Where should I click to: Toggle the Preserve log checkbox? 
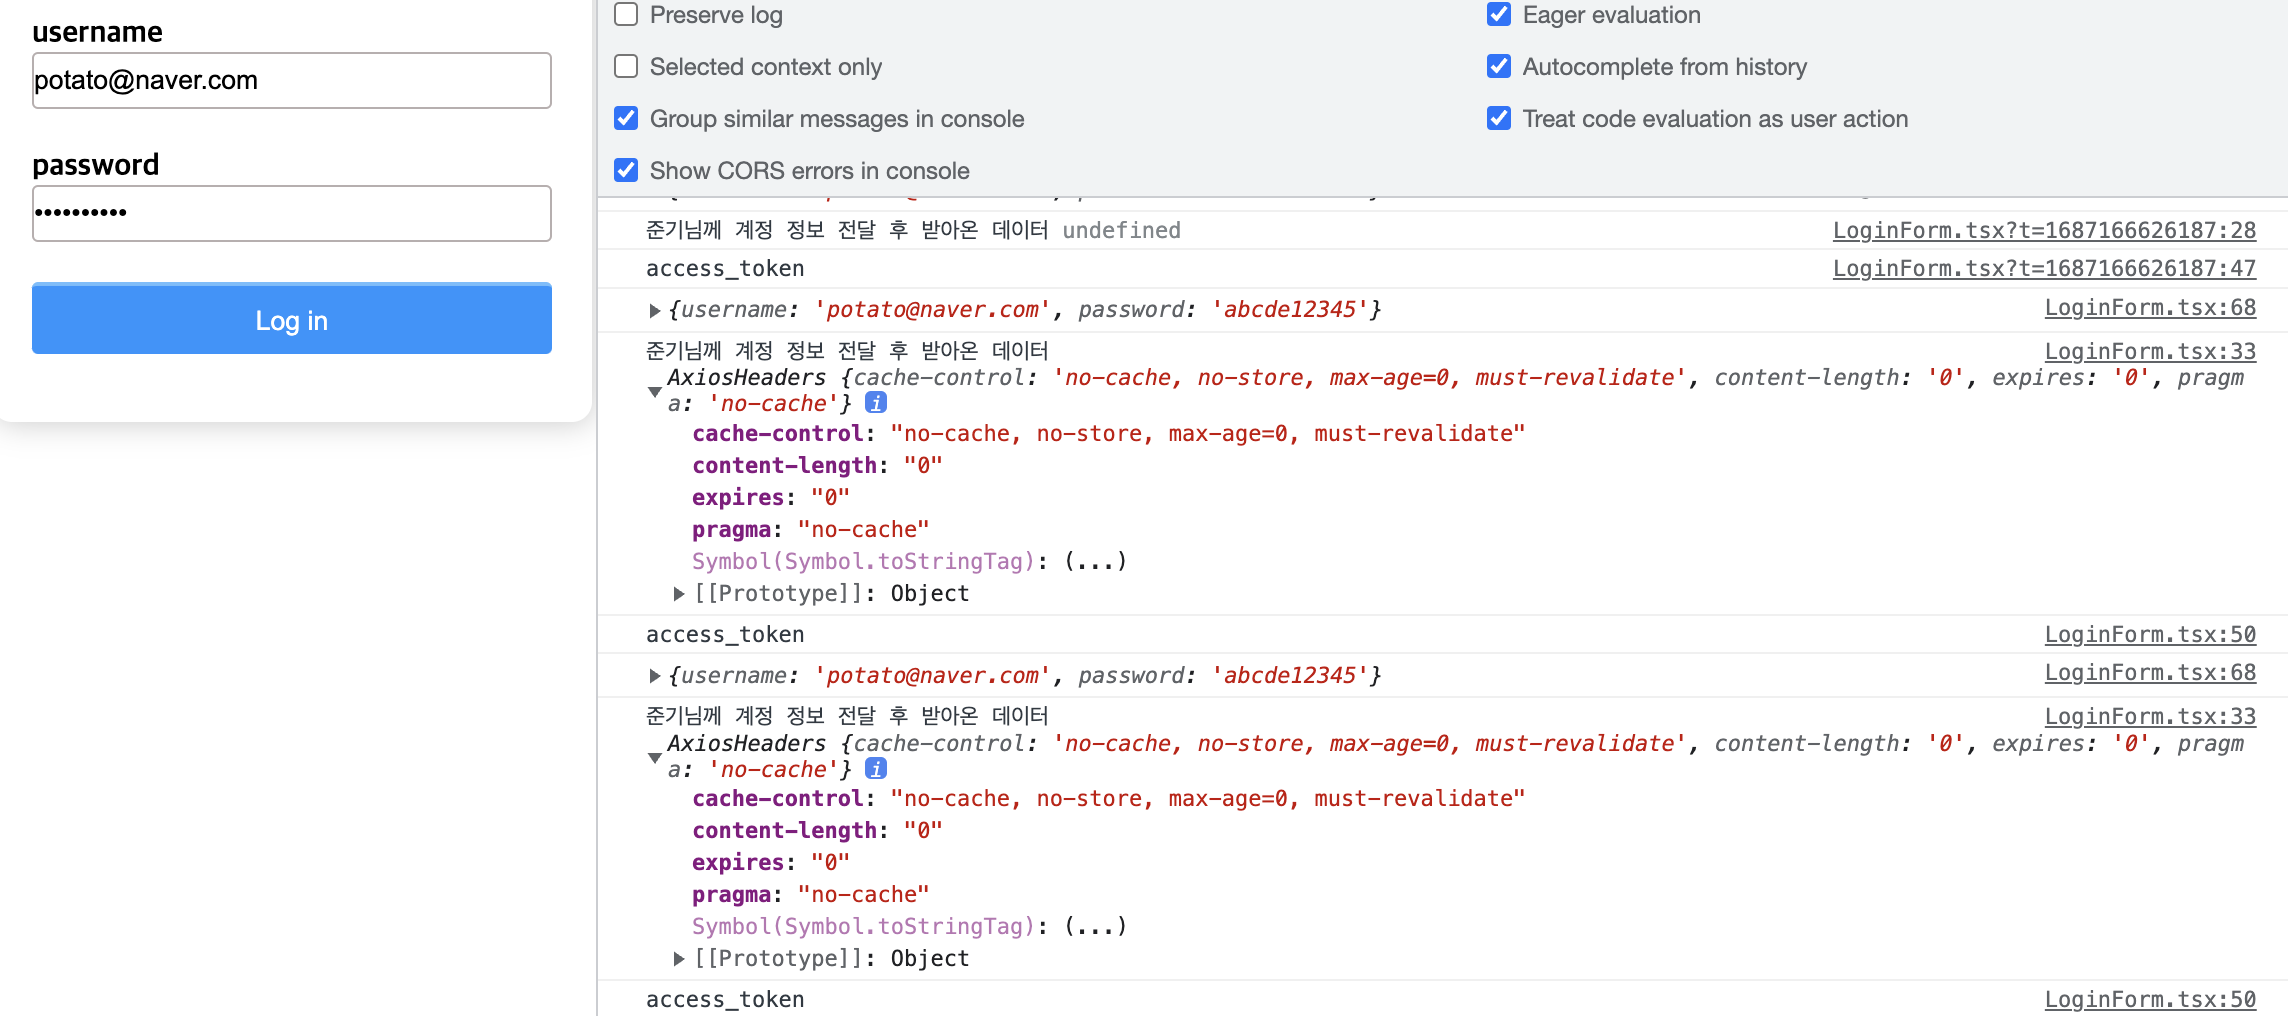tap(626, 14)
